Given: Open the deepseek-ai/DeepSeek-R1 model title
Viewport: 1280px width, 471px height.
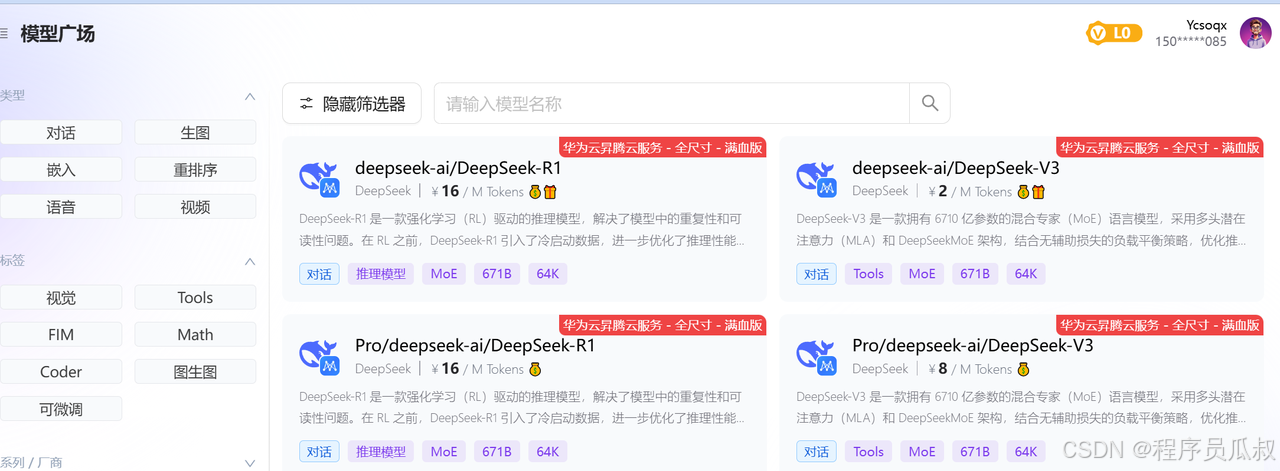Looking at the screenshot, I should [x=458, y=168].
